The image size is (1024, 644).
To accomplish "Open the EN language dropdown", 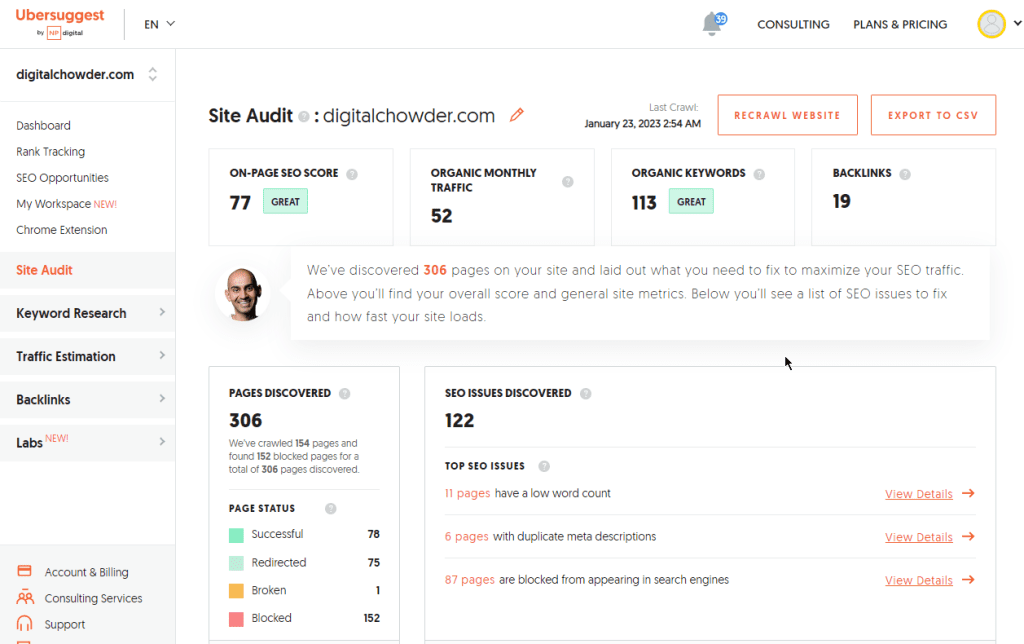I will tap(159, 24).
